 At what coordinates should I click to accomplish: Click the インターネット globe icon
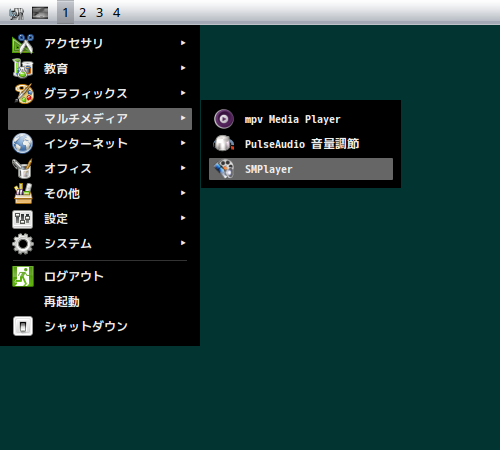pyautogui.click(x=22, y=143)
